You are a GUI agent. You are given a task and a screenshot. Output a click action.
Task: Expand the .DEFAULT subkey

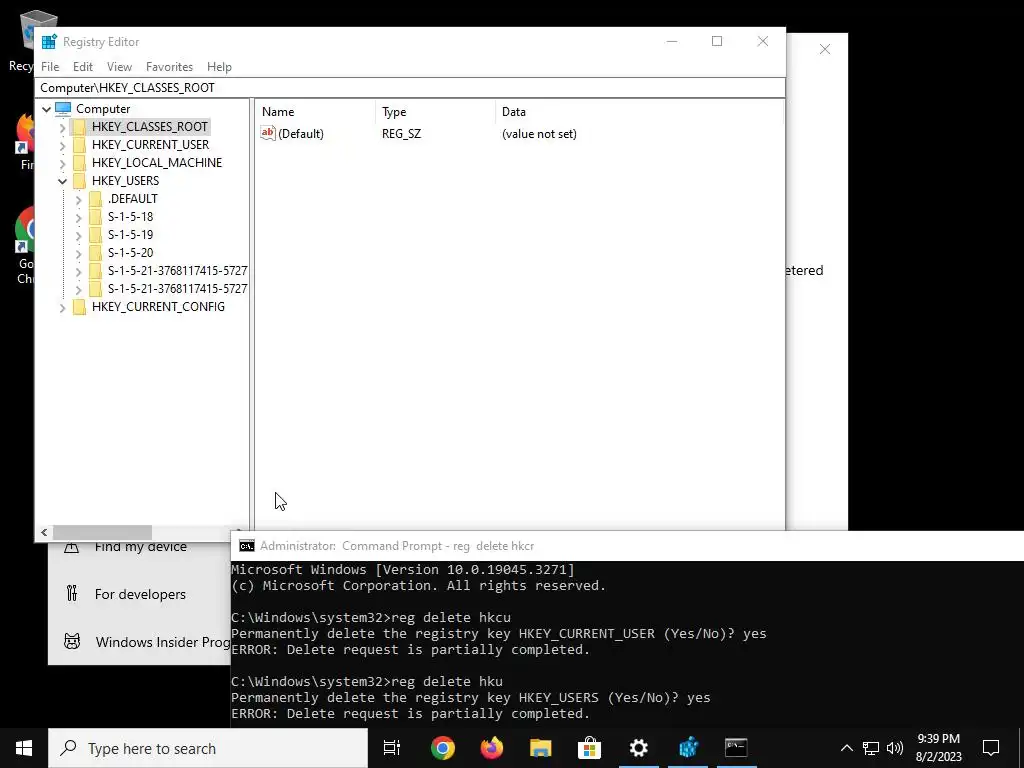[x=78, y=199]
